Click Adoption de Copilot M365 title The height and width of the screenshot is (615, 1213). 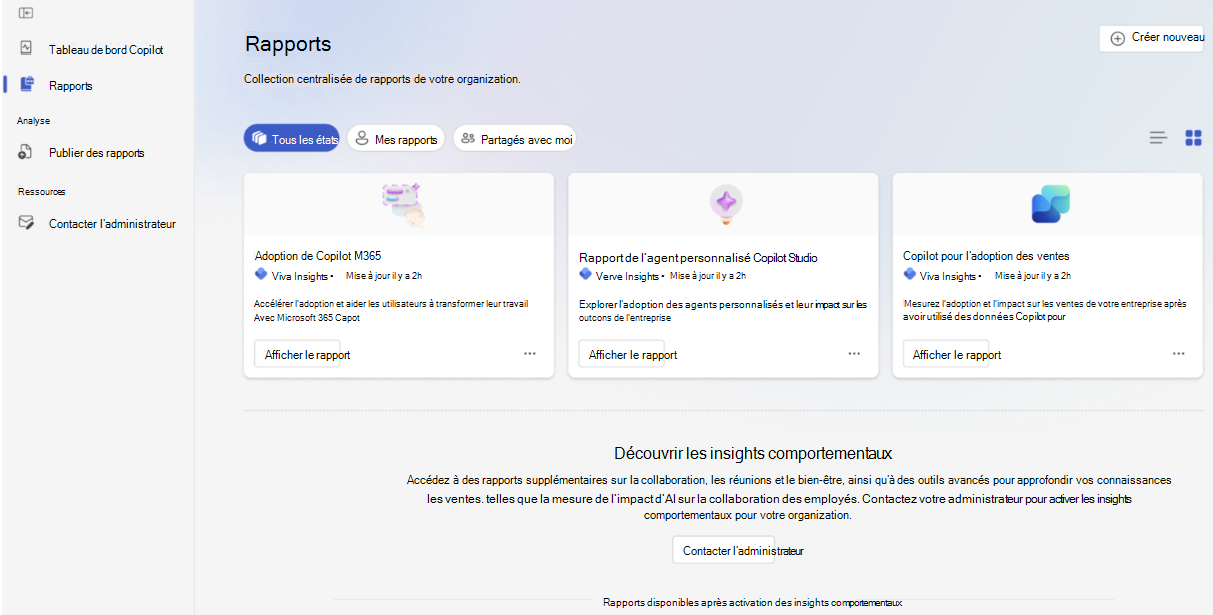click(318, 256)
